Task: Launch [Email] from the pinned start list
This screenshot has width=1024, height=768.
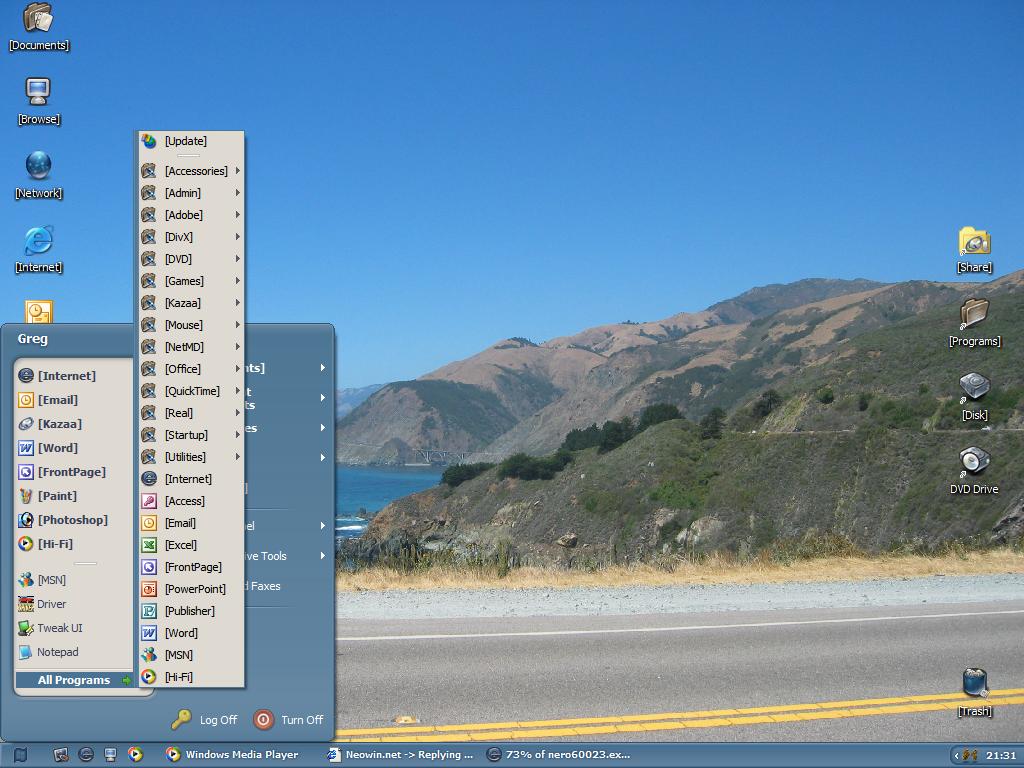Action: click(x=73, y=400)
